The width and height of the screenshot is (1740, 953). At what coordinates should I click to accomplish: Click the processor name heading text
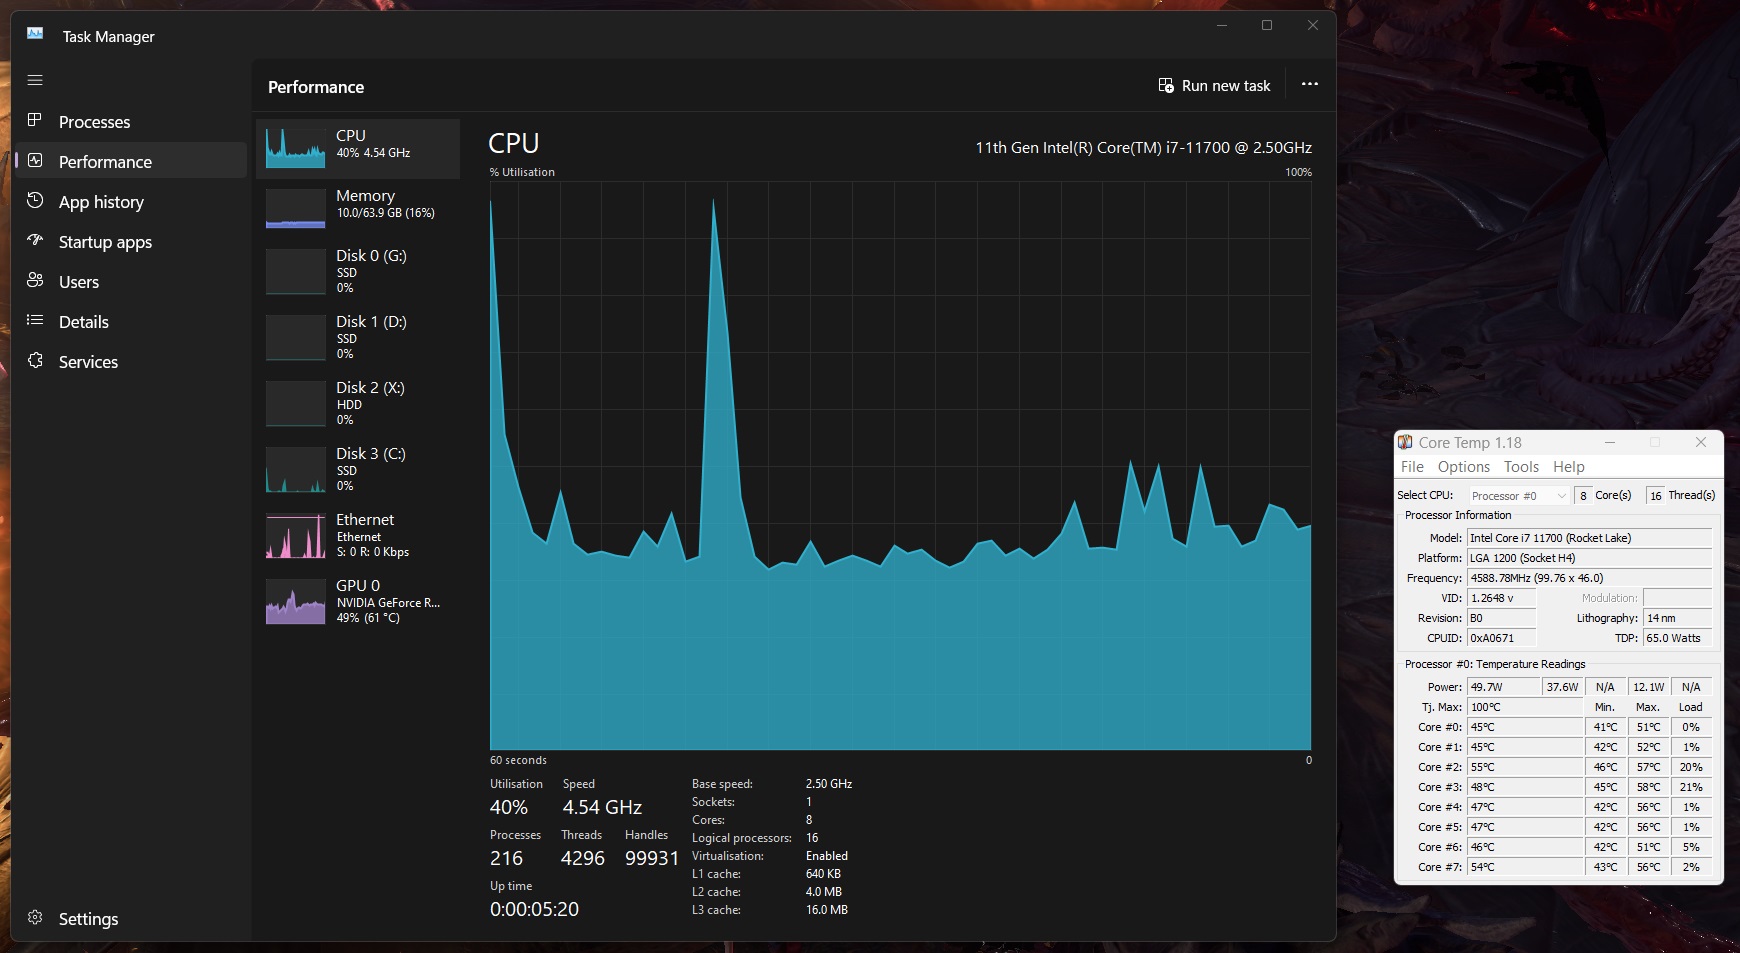[1143, 147]
